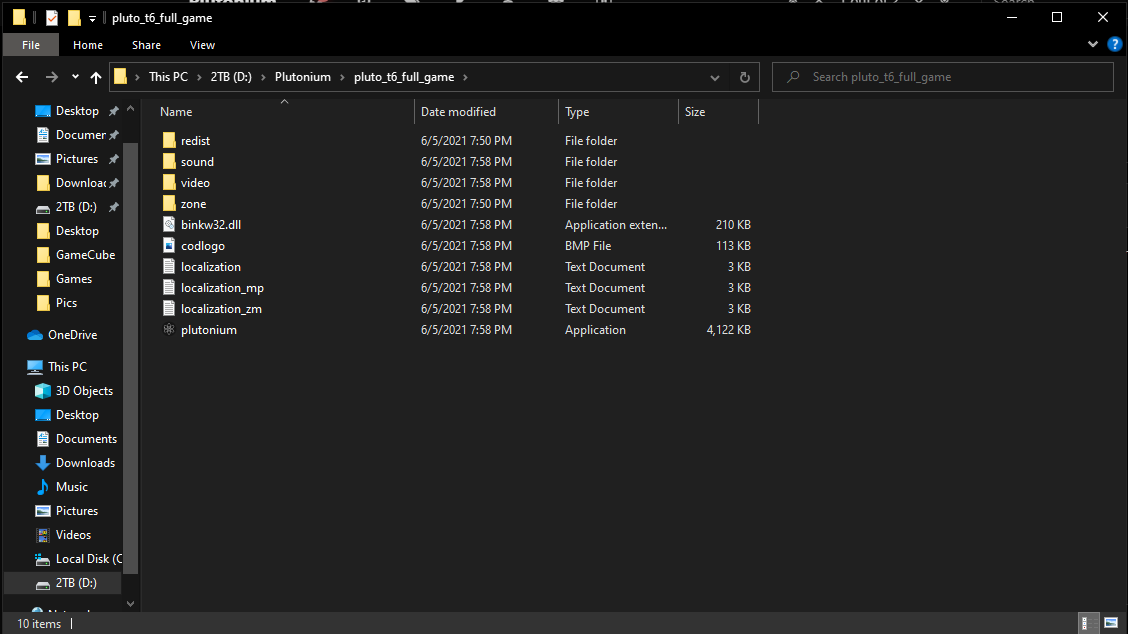Click the Properties quick access toolbar icon
1128x634 pixels.
pos(52,18)
